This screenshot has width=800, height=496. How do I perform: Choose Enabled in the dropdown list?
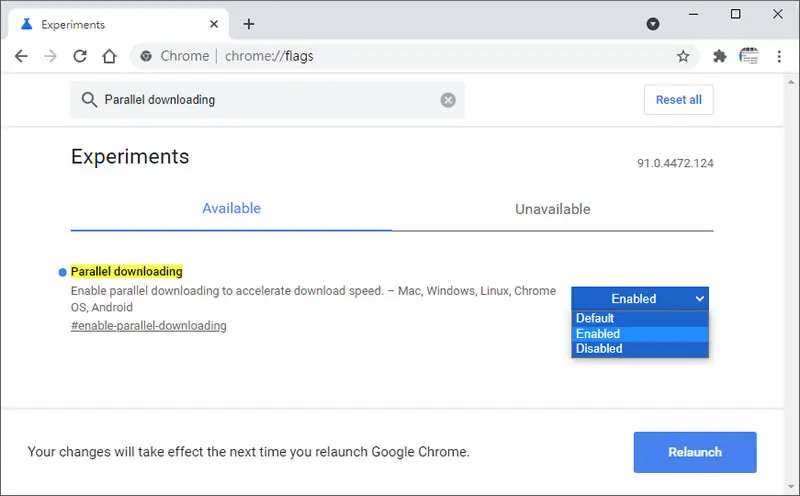point(640,334)
